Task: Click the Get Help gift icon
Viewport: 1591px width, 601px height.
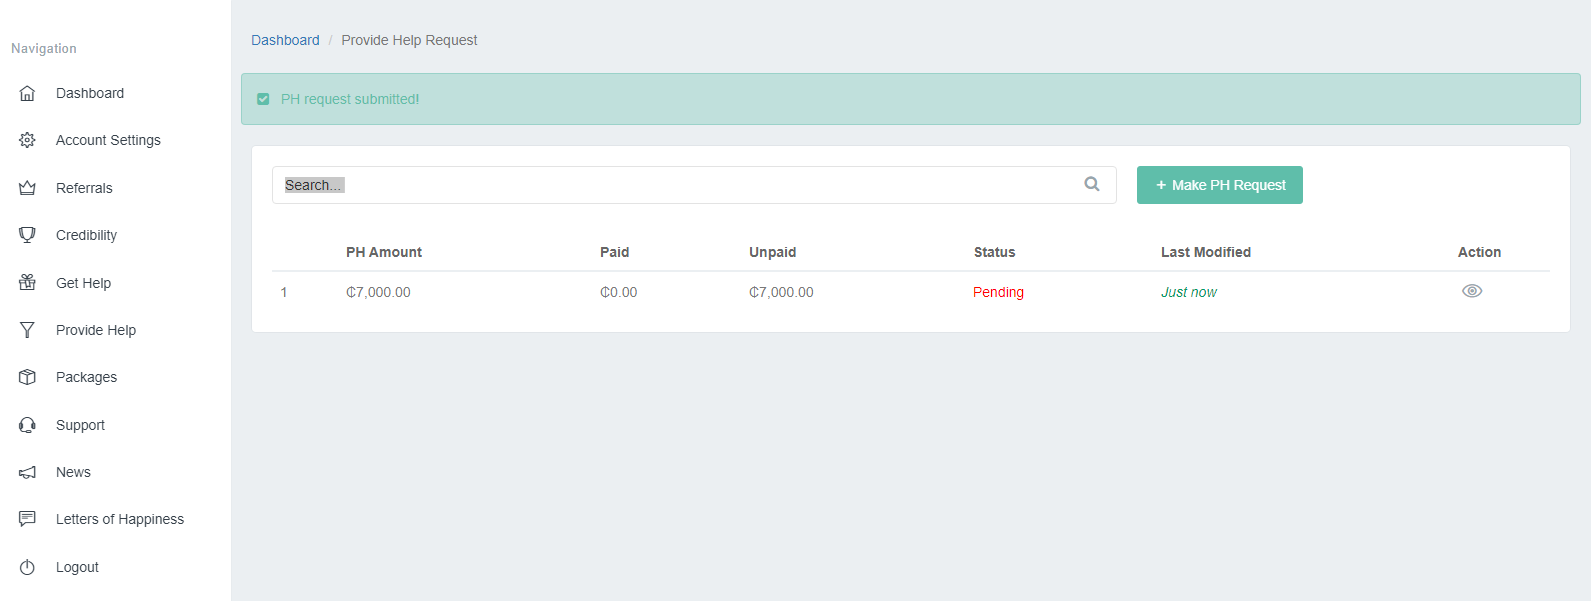Action: pyautogui.click(x=27, y=283)
